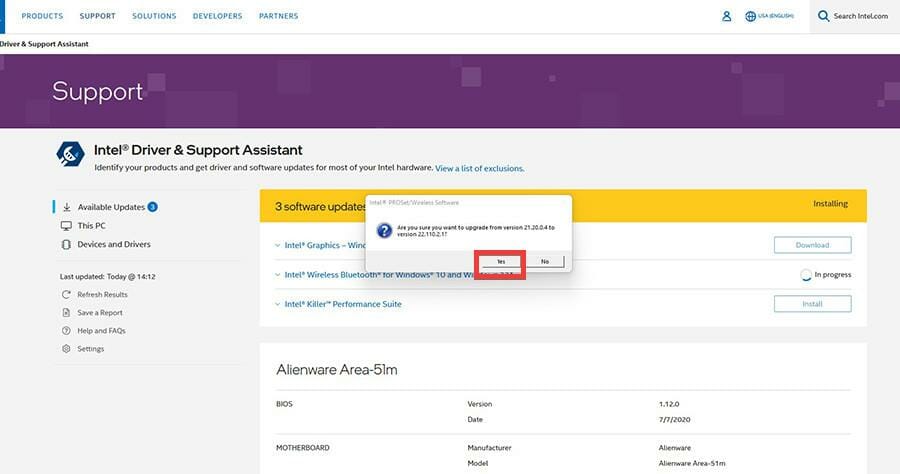Click the user account profile icon
900x474 pixels.
coord(727,16)
